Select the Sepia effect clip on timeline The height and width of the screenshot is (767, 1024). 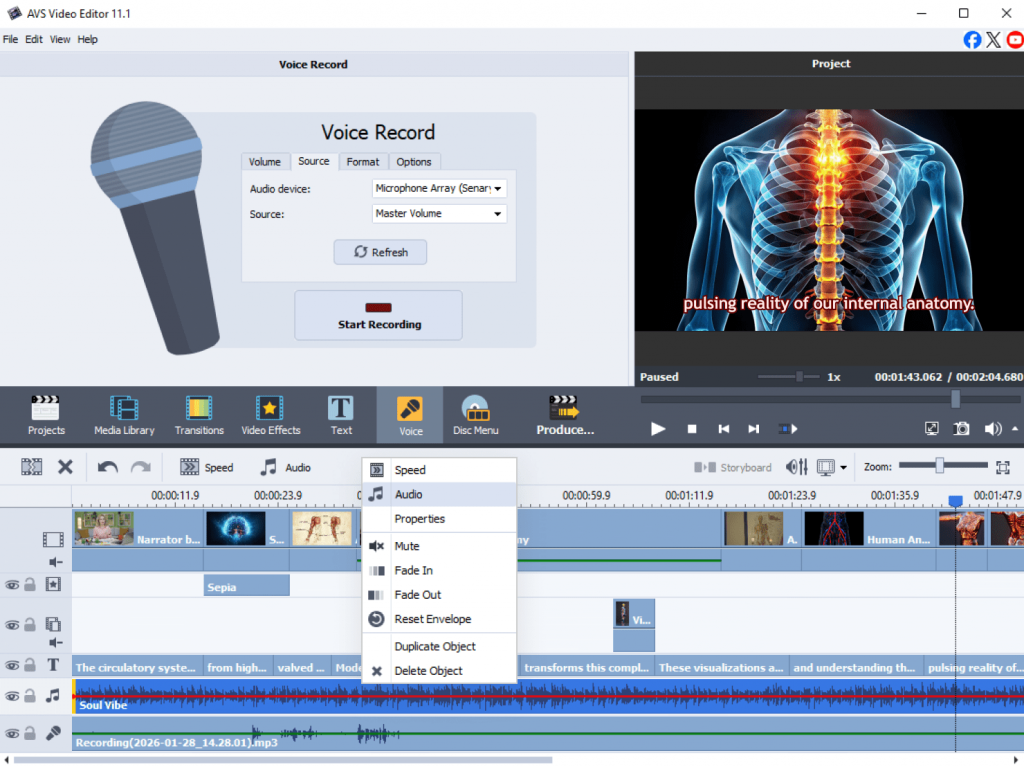click(246, 586)
